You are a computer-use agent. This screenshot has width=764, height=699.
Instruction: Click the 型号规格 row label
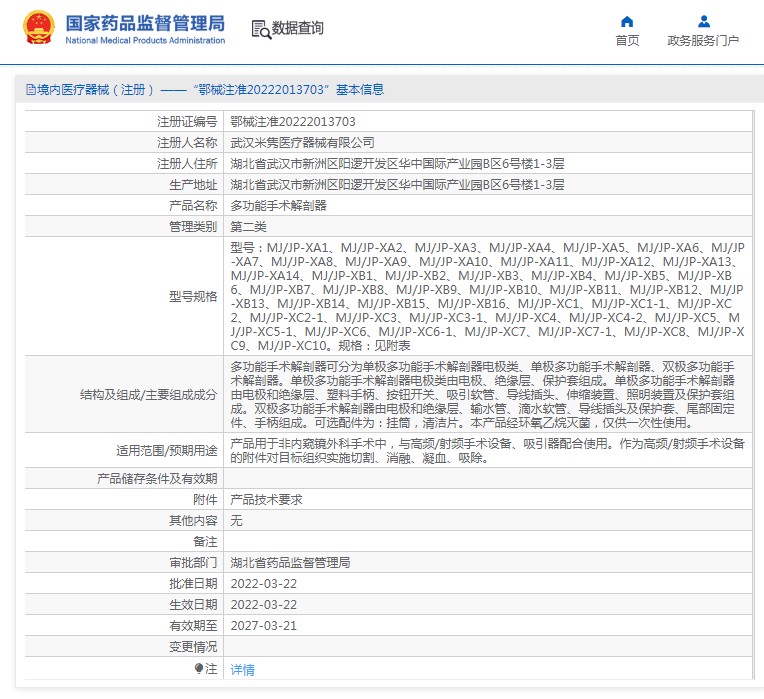pyautogui.click(x=193, y=297)
